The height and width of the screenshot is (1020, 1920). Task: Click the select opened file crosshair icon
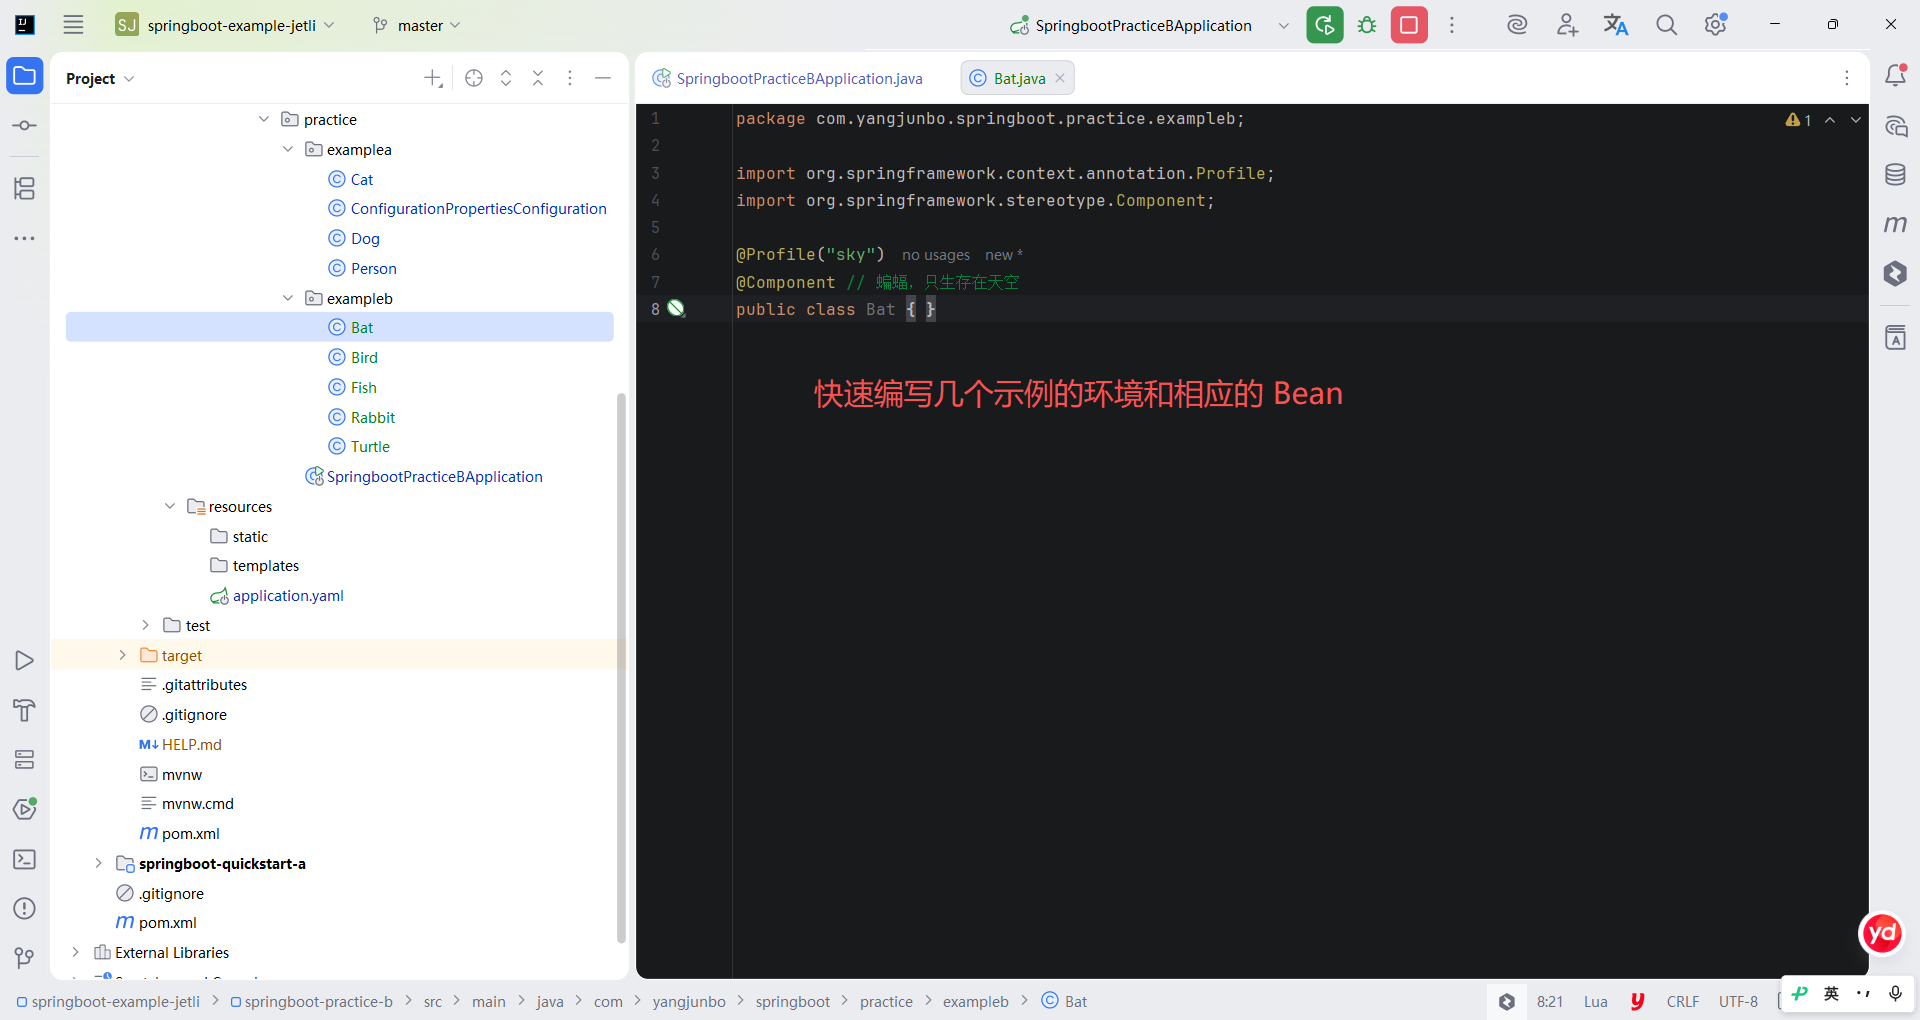474,78
